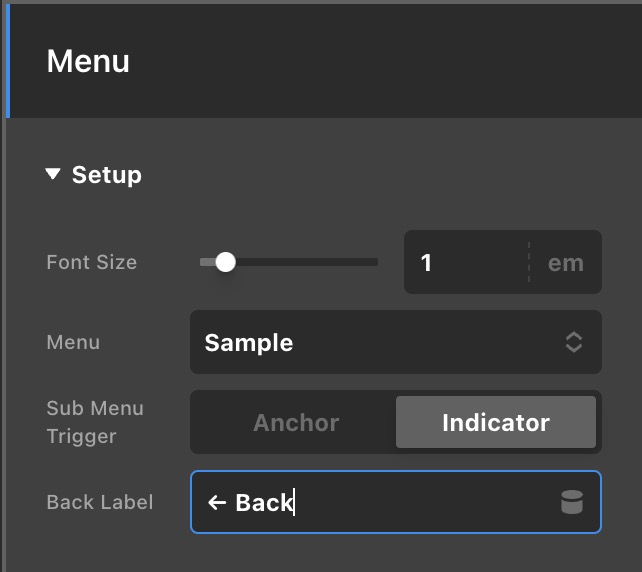Screen dimensions: 642x572
Task: Click the Sample text in Menu select
Action: pos(249,342)
